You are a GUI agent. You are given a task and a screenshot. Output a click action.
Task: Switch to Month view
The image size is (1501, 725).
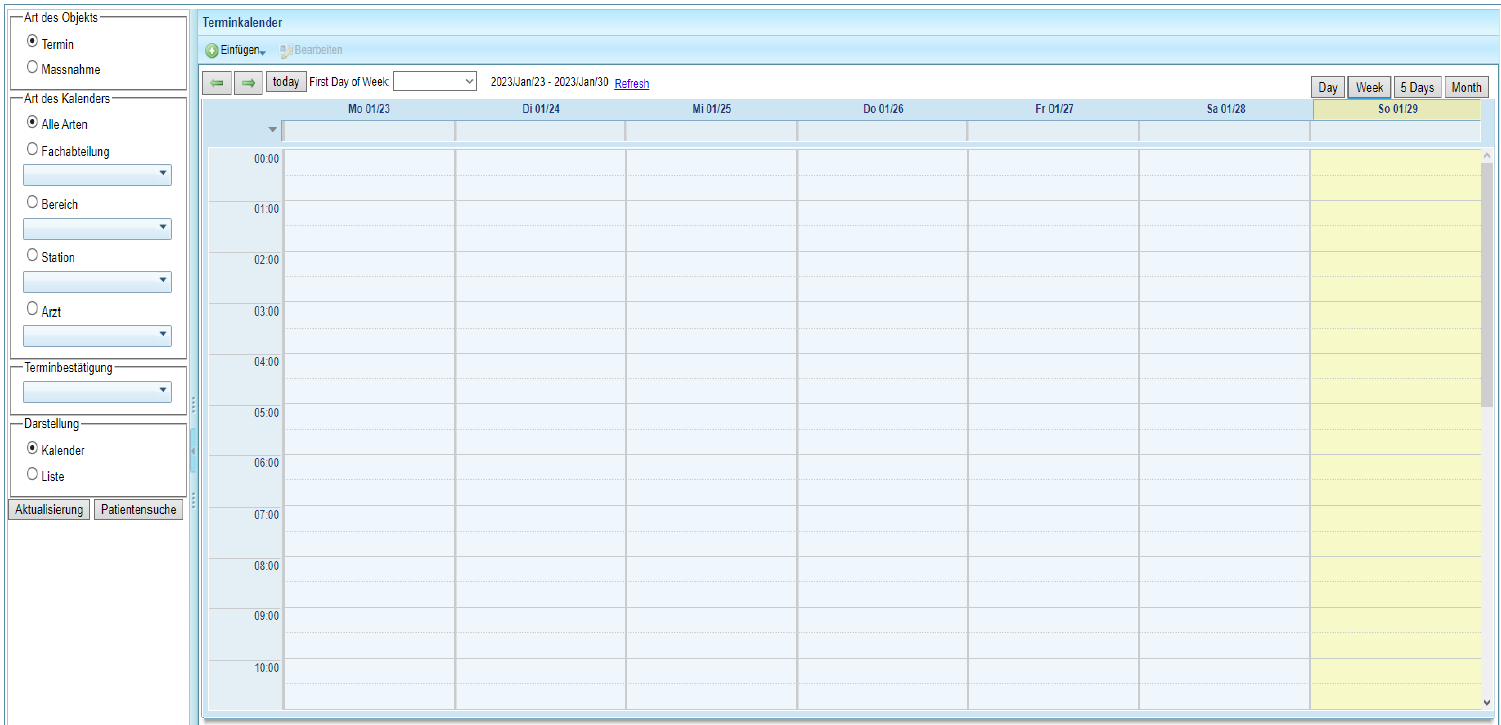1466,88
